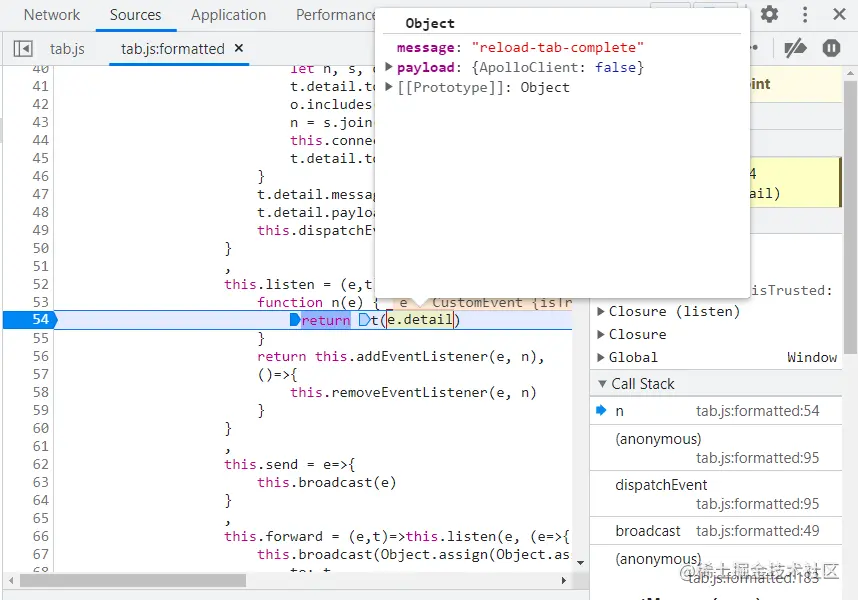Select call stack frame n

[x=716, y=411]
